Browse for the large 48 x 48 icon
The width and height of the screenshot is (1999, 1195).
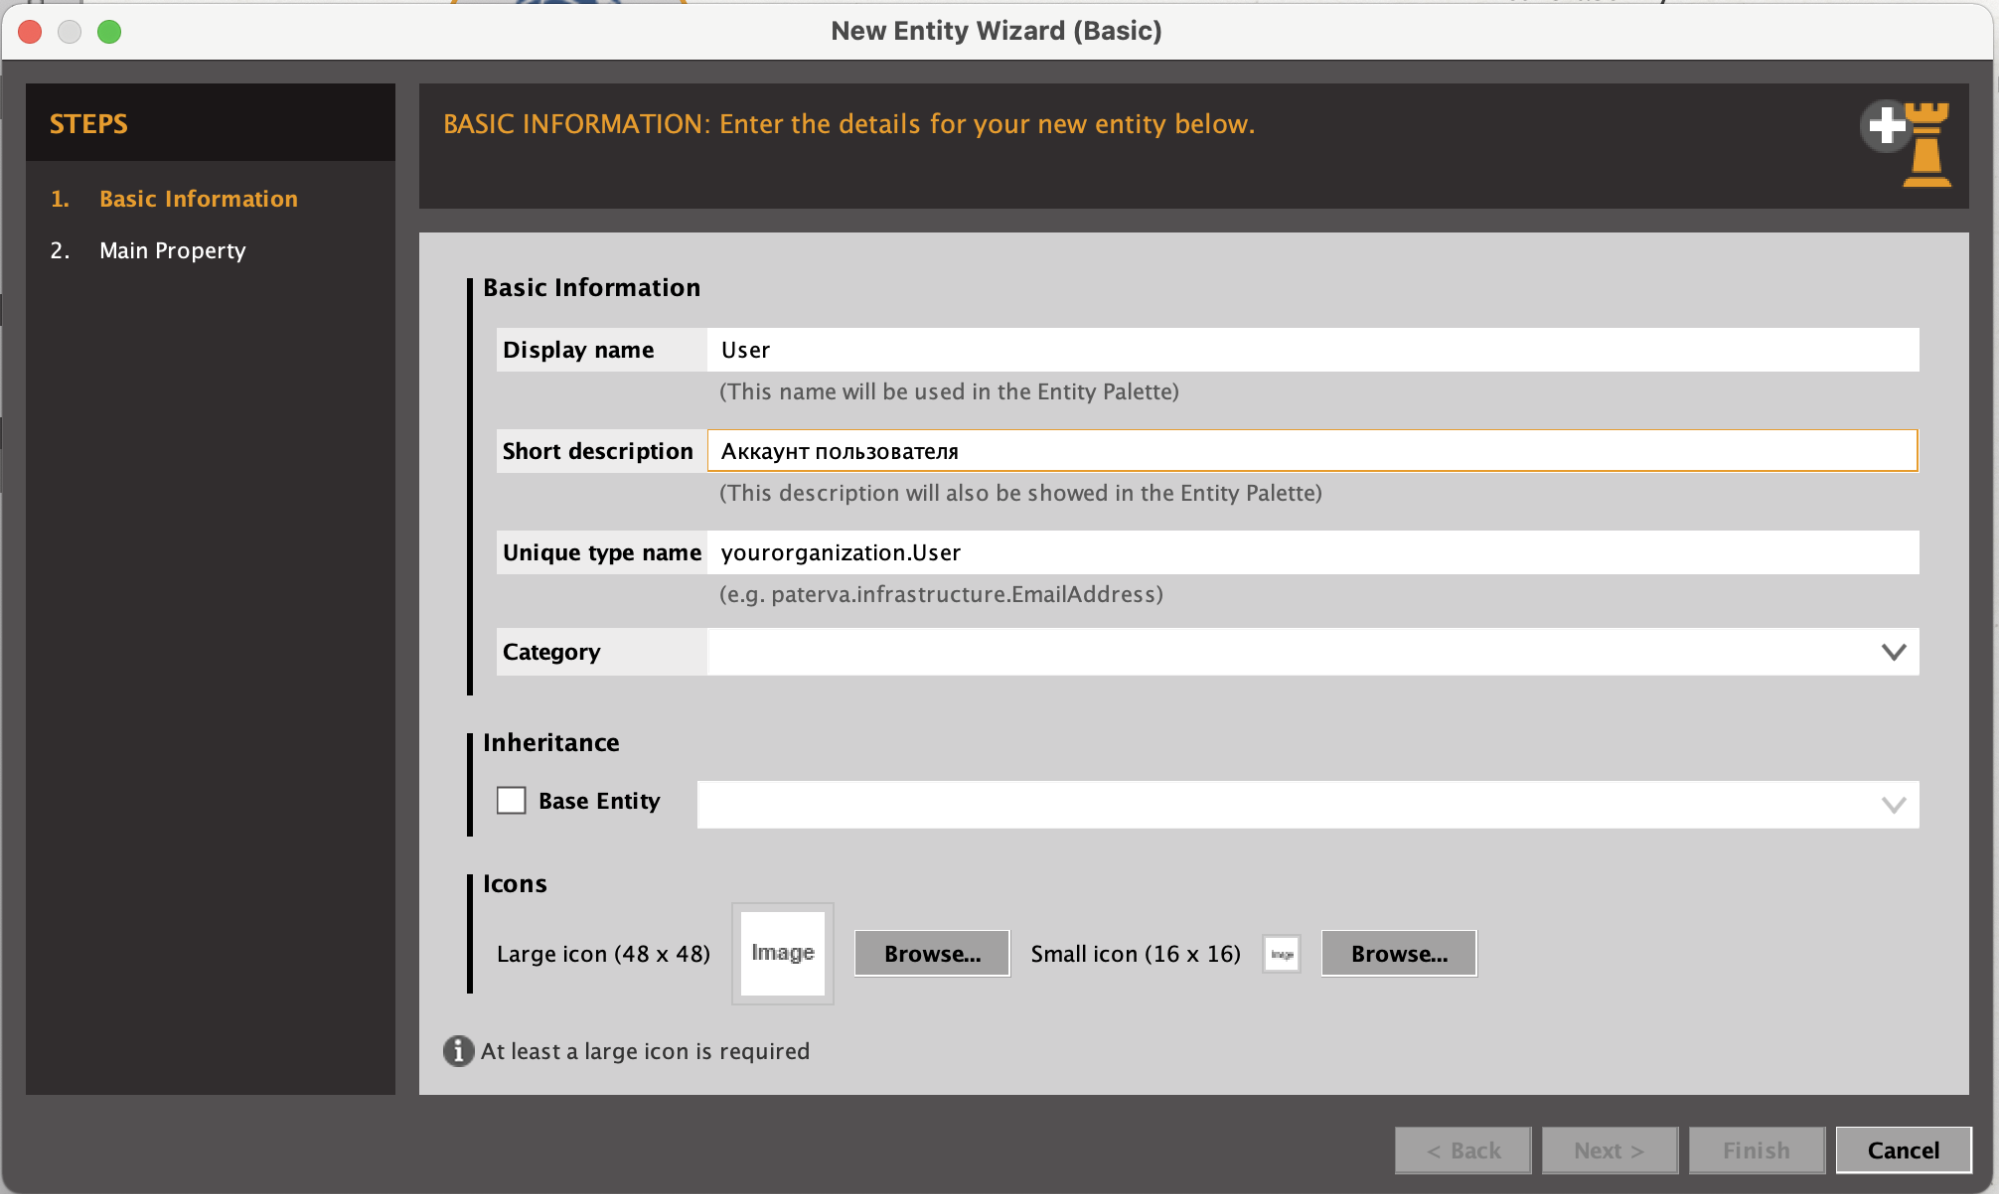click(x=932, y=954)
